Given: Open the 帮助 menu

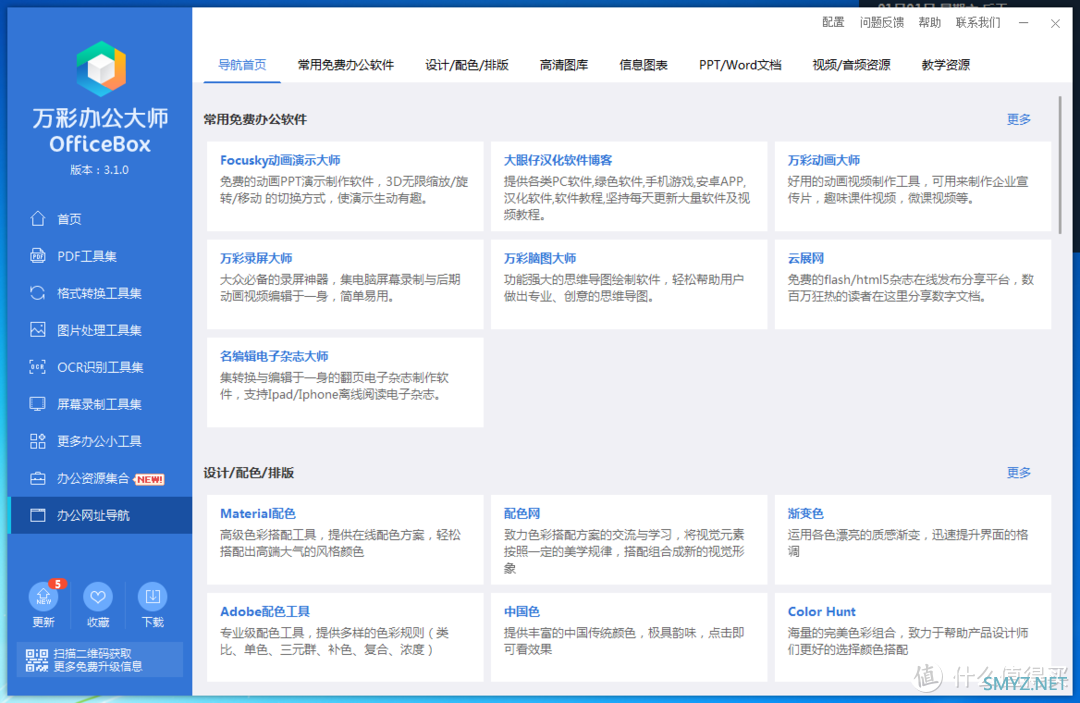Looking at the screenshot, I should (929, 23).
